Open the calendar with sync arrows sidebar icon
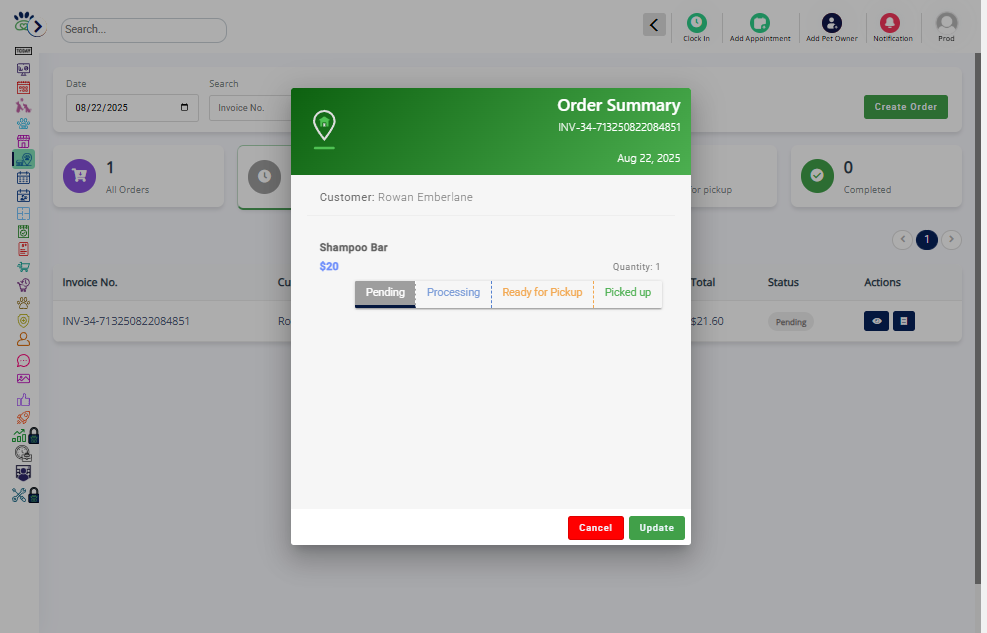The width and height of the screenshot is (987, 633). [x=23, y=196]
